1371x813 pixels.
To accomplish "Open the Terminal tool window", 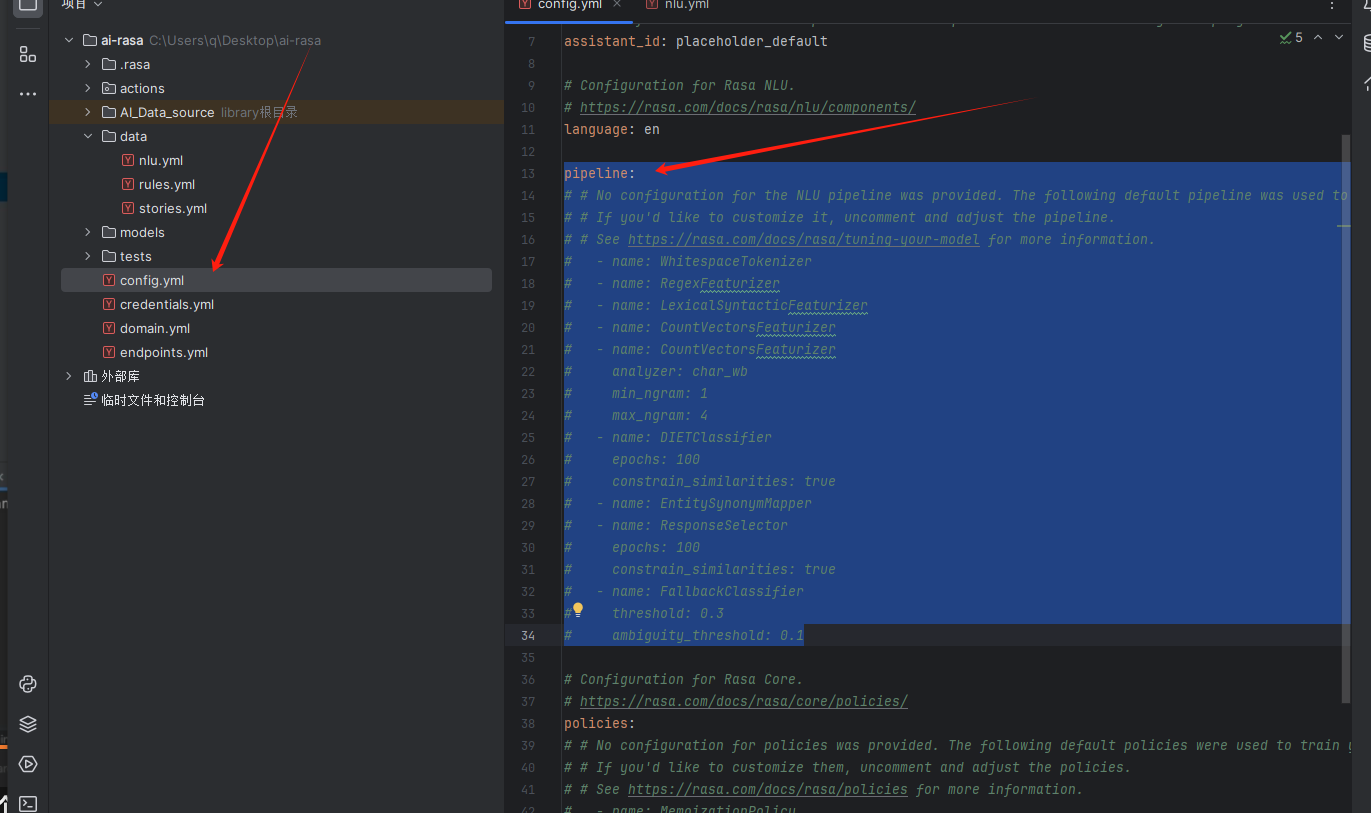I will coord(28,803).
